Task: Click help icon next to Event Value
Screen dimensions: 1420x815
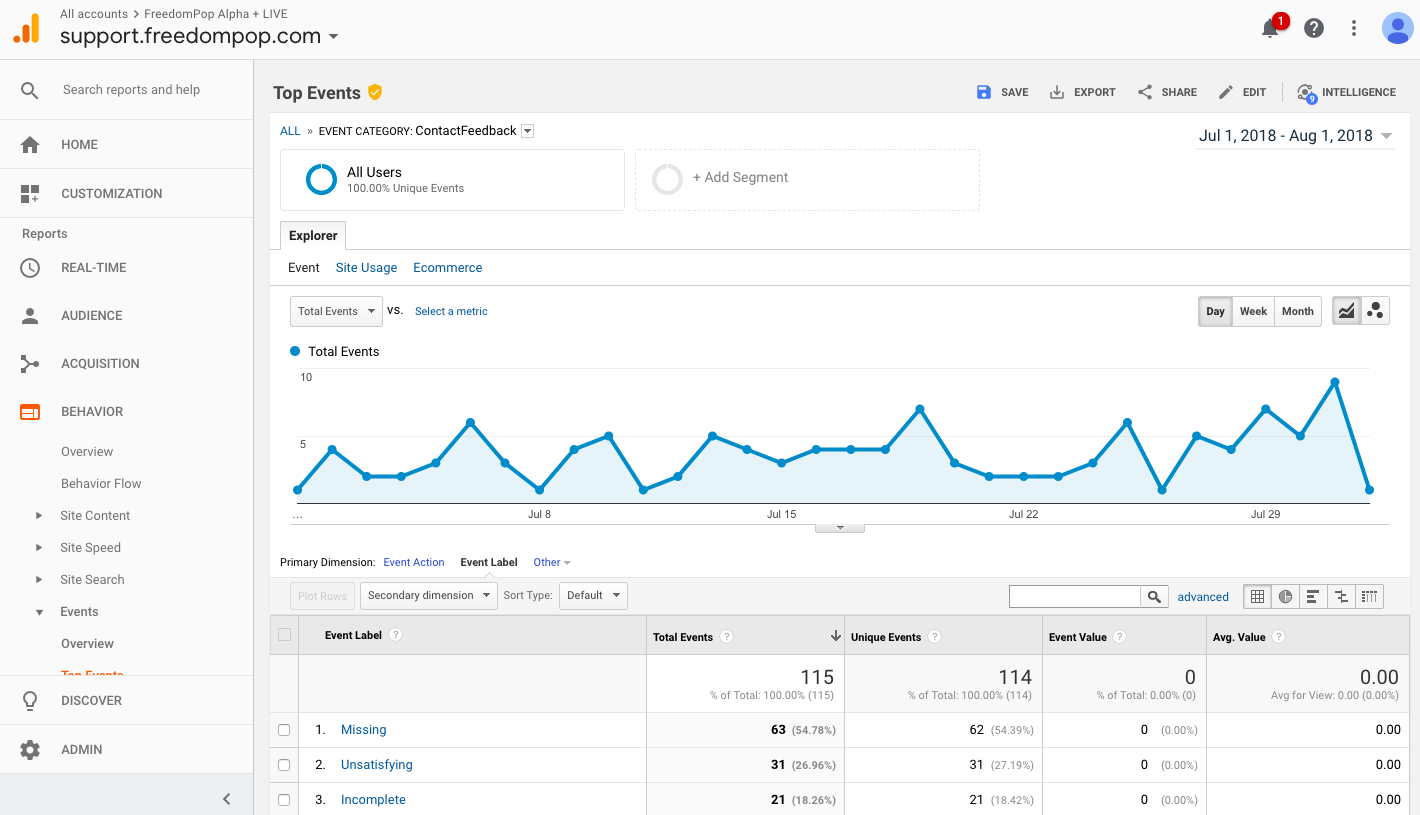Action: point(1120,637)
